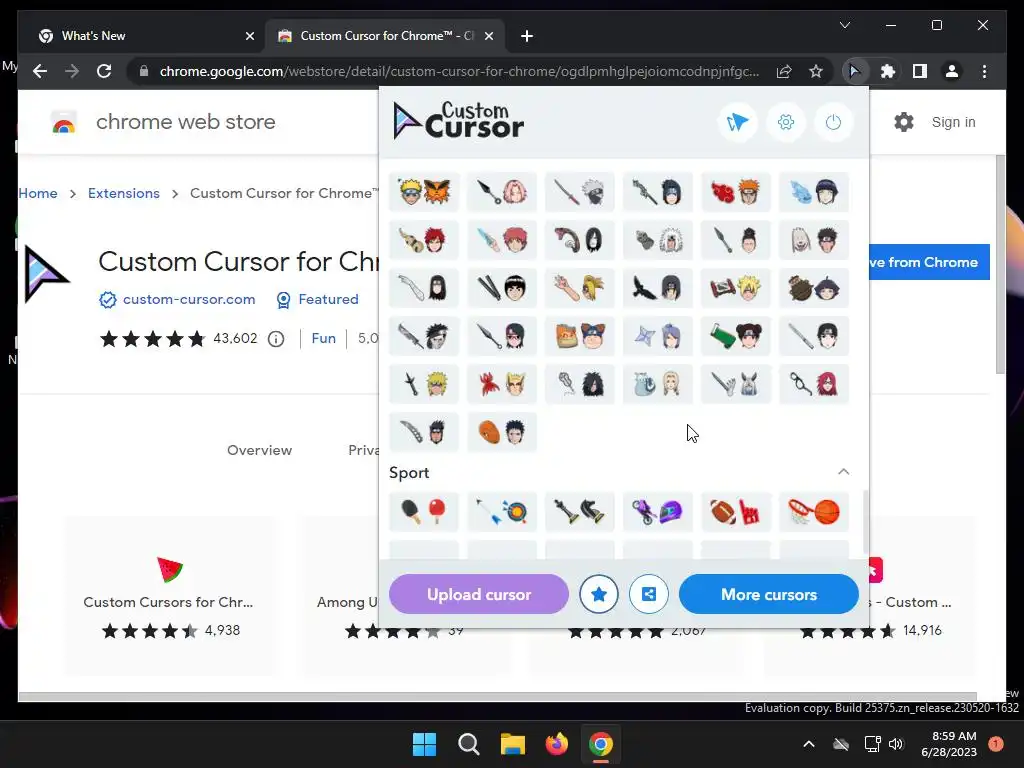1024x768 pixels.
Task: Click the address bar URL field
Action: tap(459, 71)
